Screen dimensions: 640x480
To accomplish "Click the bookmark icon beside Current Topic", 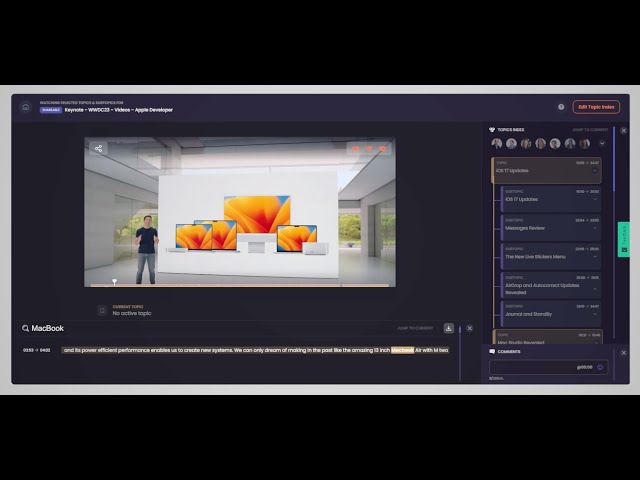I will click(x=102, y=310).
